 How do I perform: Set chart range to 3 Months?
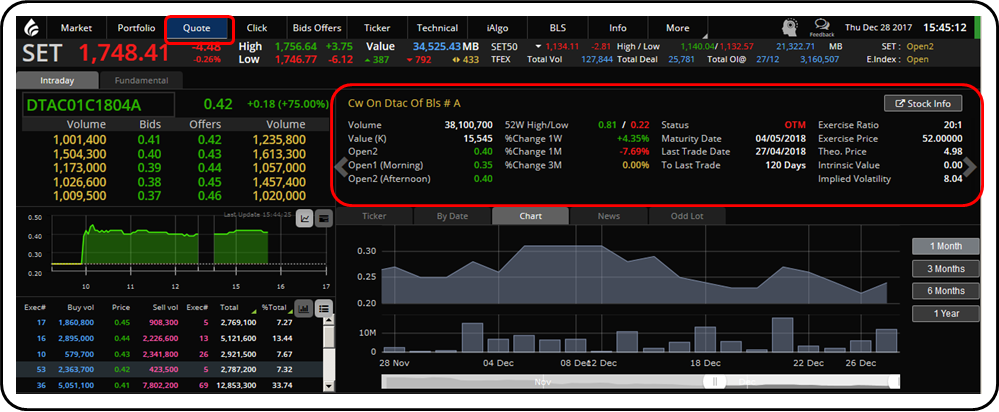click(x=945, y=269)
